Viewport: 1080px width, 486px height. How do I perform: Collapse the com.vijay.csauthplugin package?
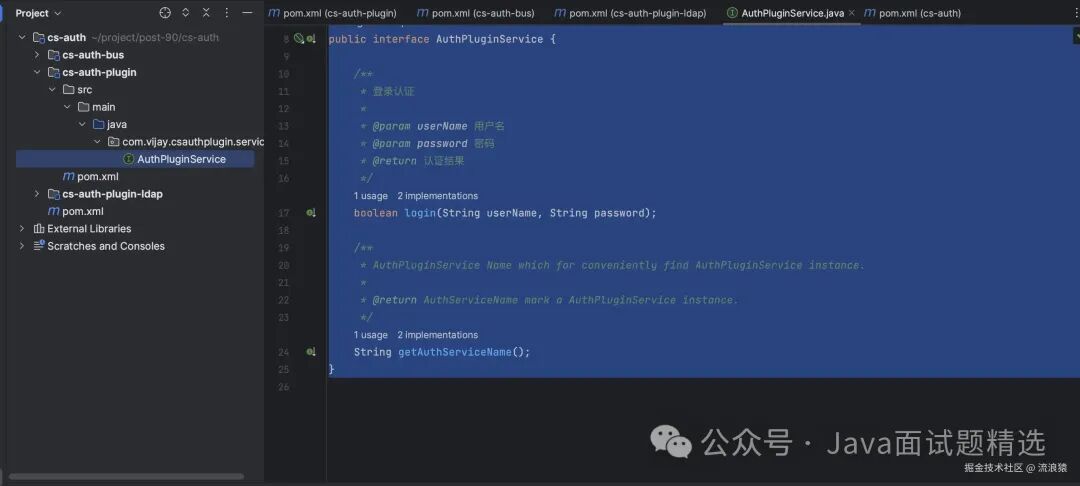[x=98, y=142]
